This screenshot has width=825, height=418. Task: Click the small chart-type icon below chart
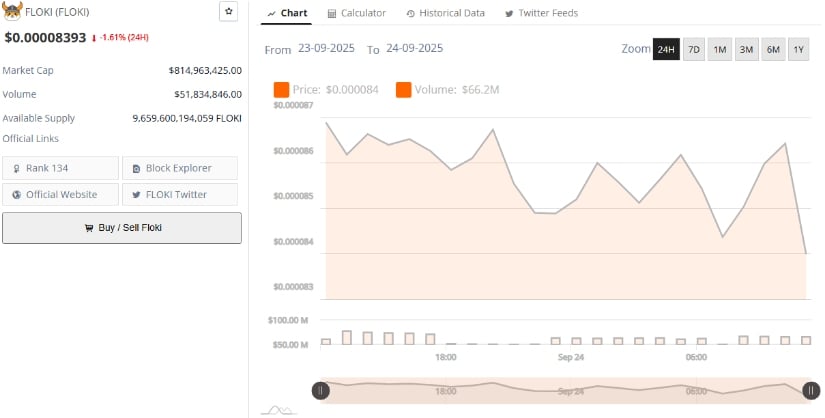279,410
